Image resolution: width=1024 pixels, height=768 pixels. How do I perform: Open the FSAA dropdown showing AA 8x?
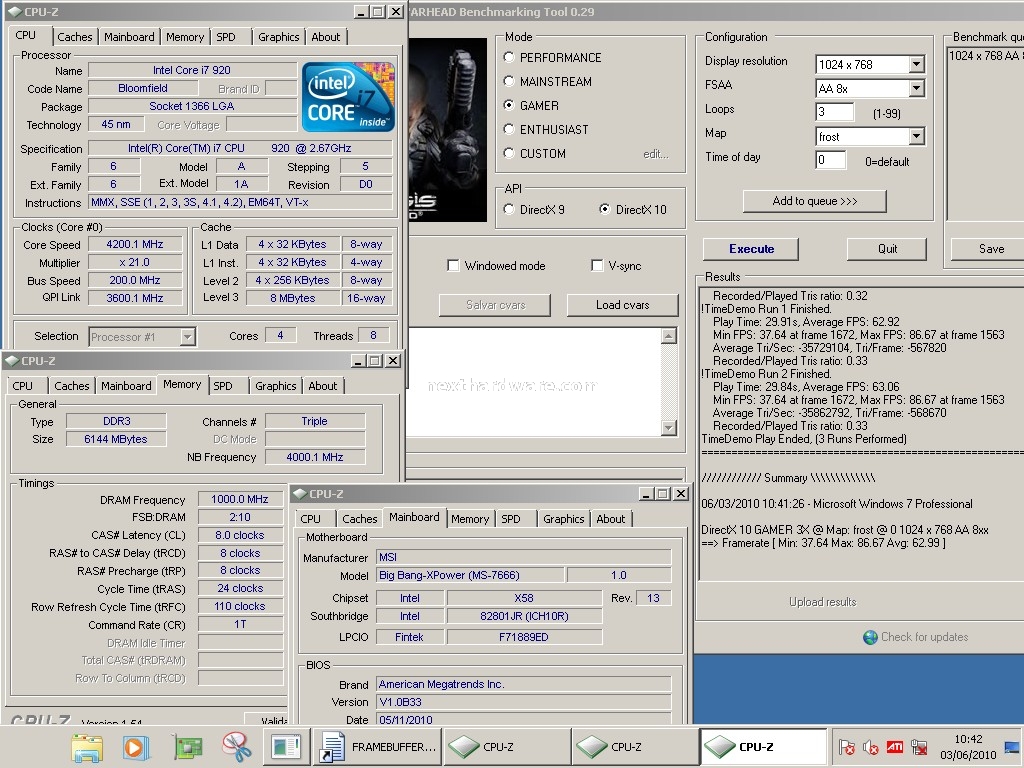click(916, 88)
